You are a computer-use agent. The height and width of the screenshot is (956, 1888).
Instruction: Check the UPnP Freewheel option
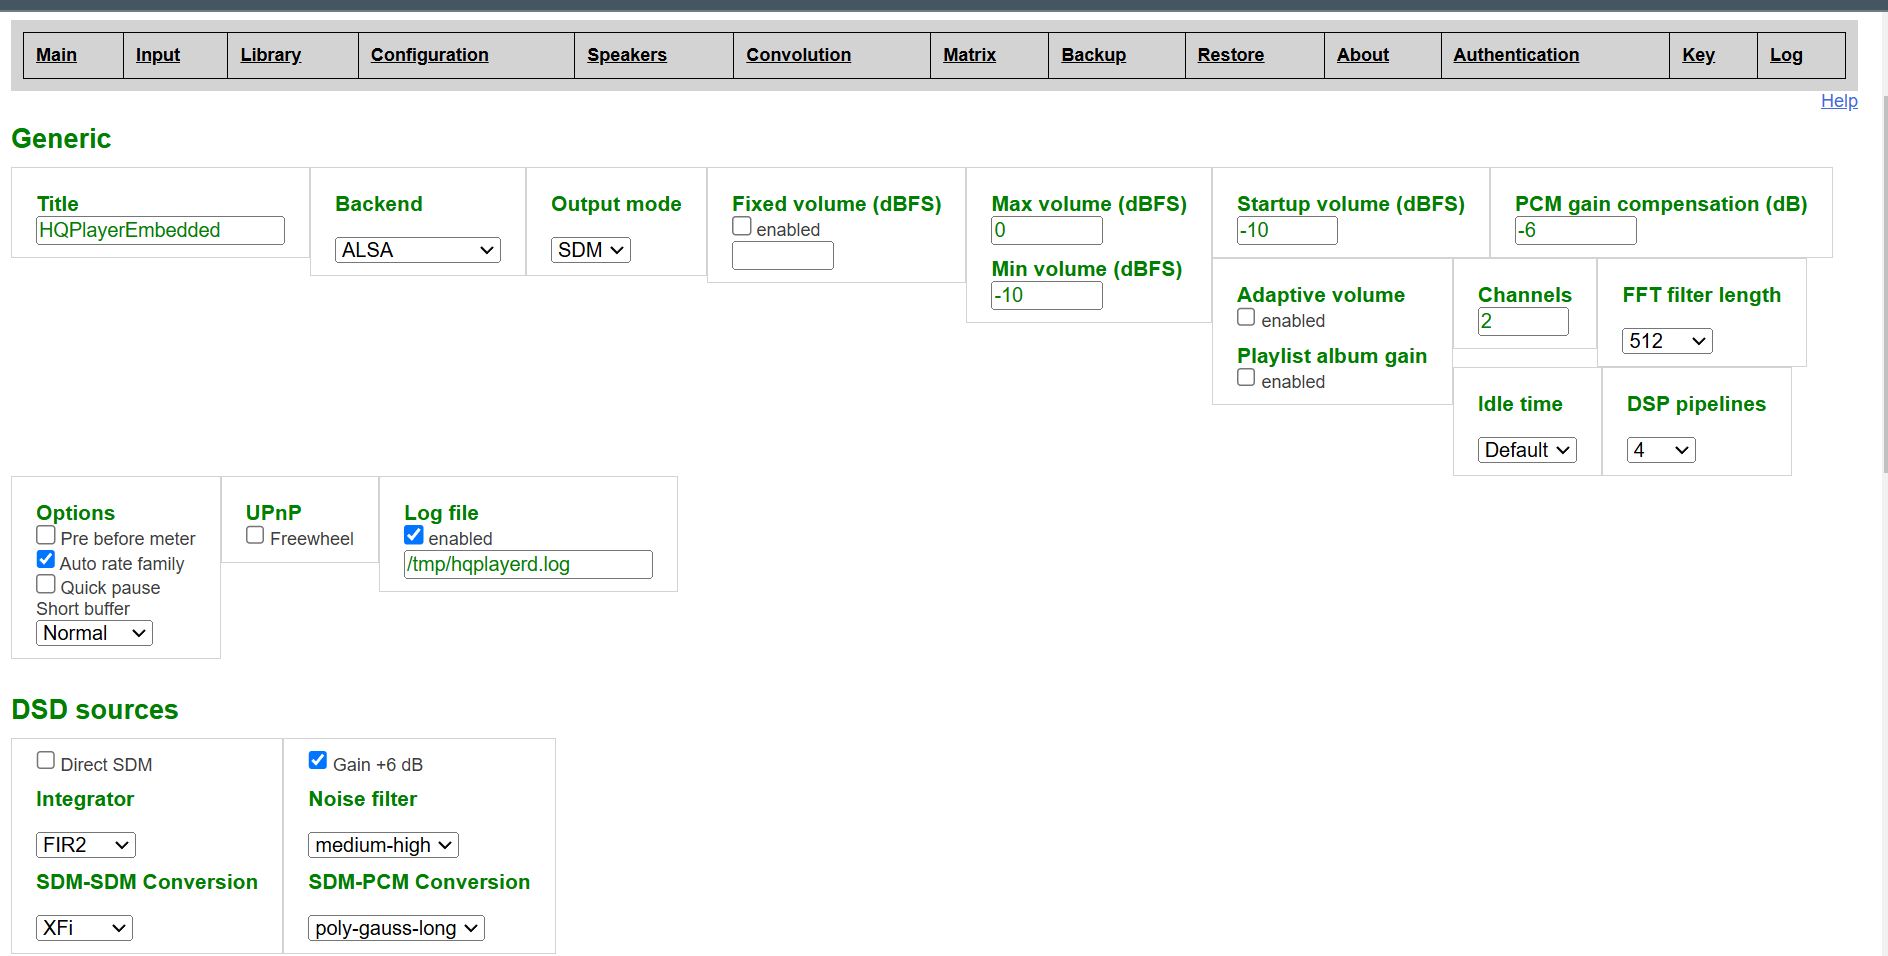pyautogui.click(x=255, y=536)
